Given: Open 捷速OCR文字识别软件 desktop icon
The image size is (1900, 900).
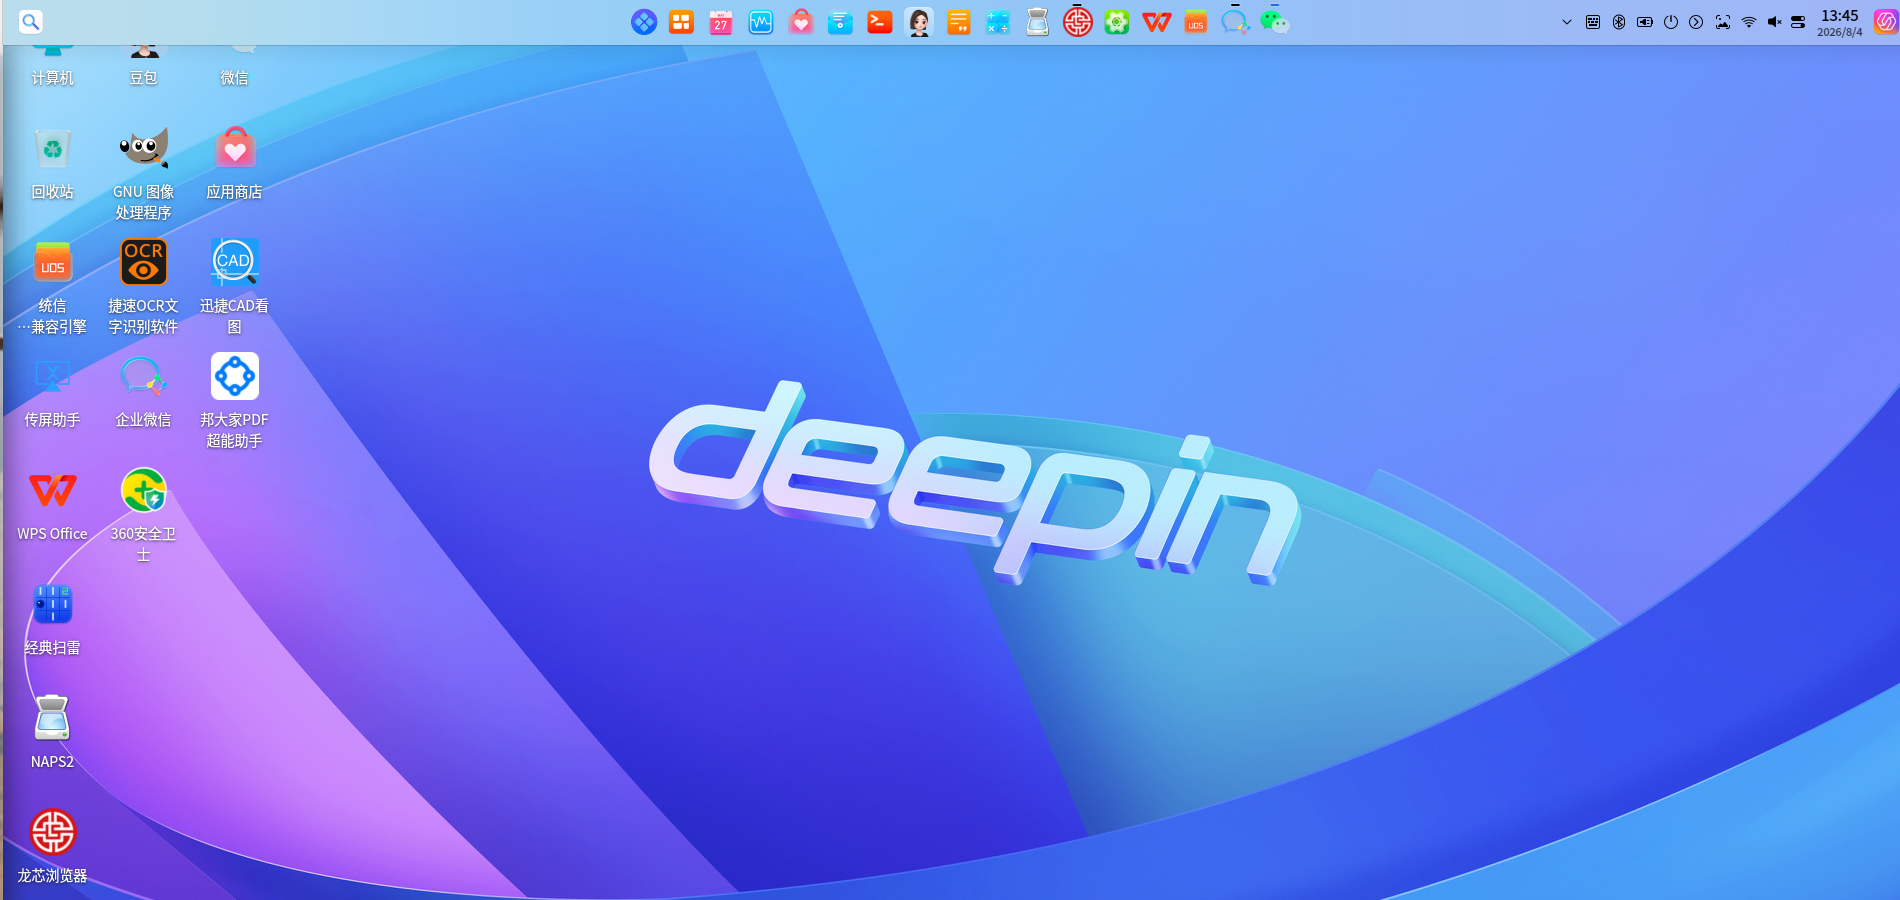Looking at the screenshot, I should point(143,286).
